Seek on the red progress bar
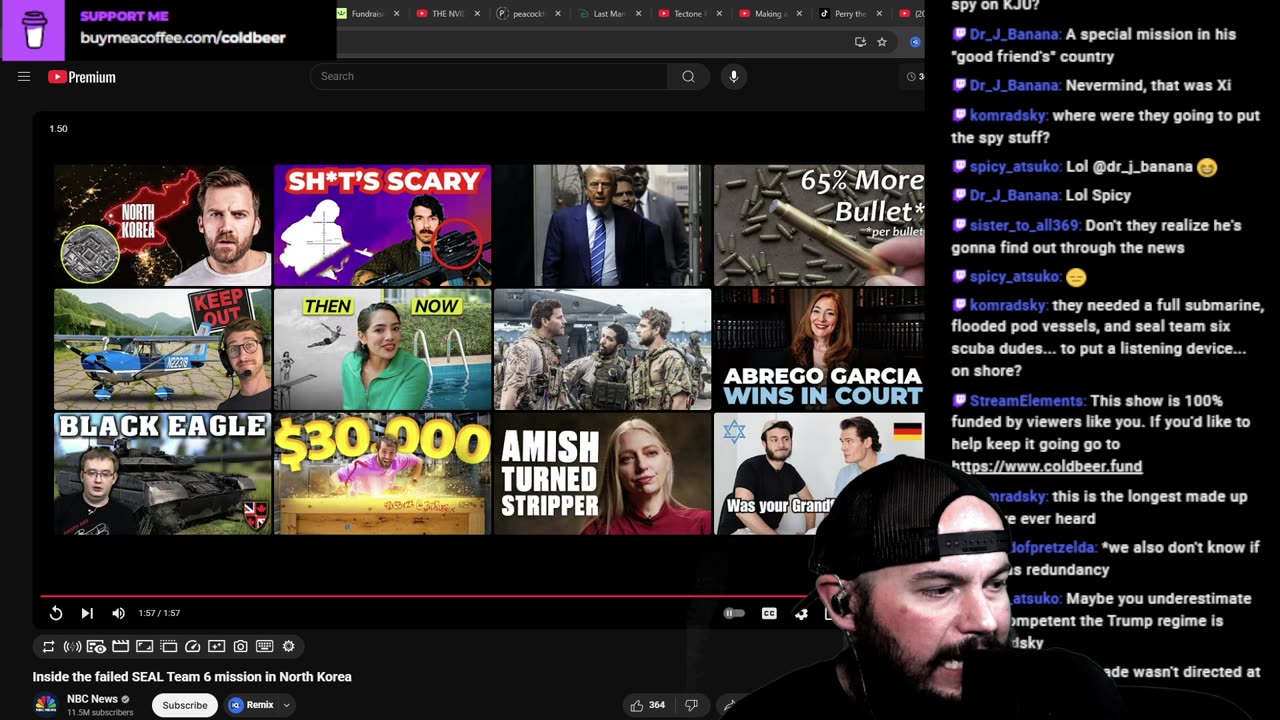 click(430, 596)
